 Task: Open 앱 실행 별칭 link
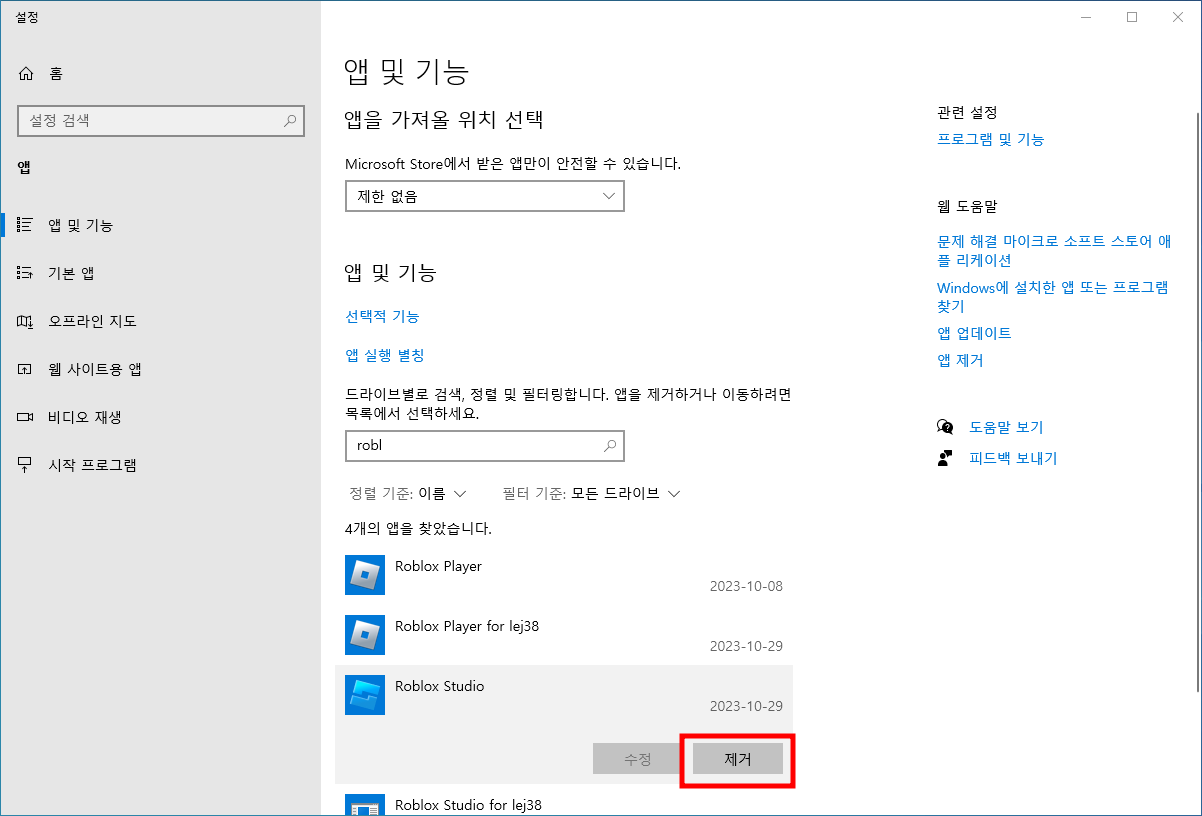[385, 355]
